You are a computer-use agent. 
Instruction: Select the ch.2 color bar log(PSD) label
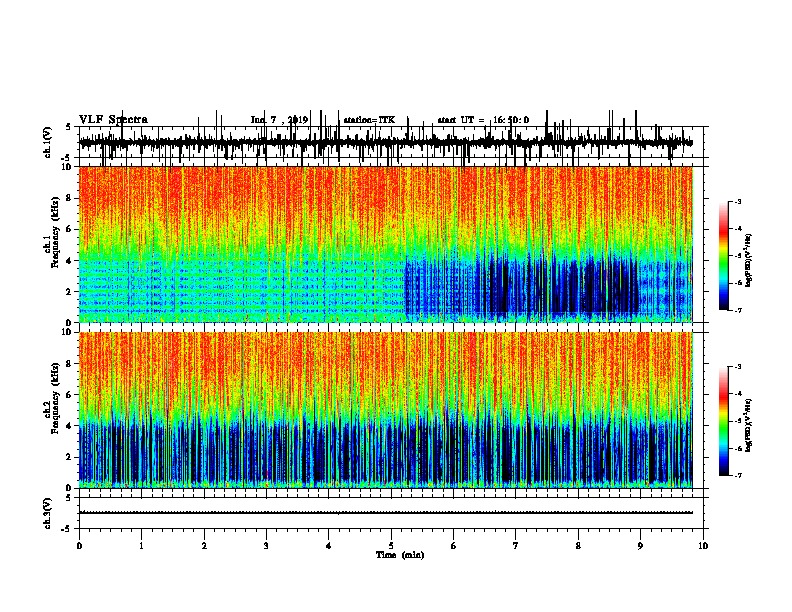[x=749, y=425]
